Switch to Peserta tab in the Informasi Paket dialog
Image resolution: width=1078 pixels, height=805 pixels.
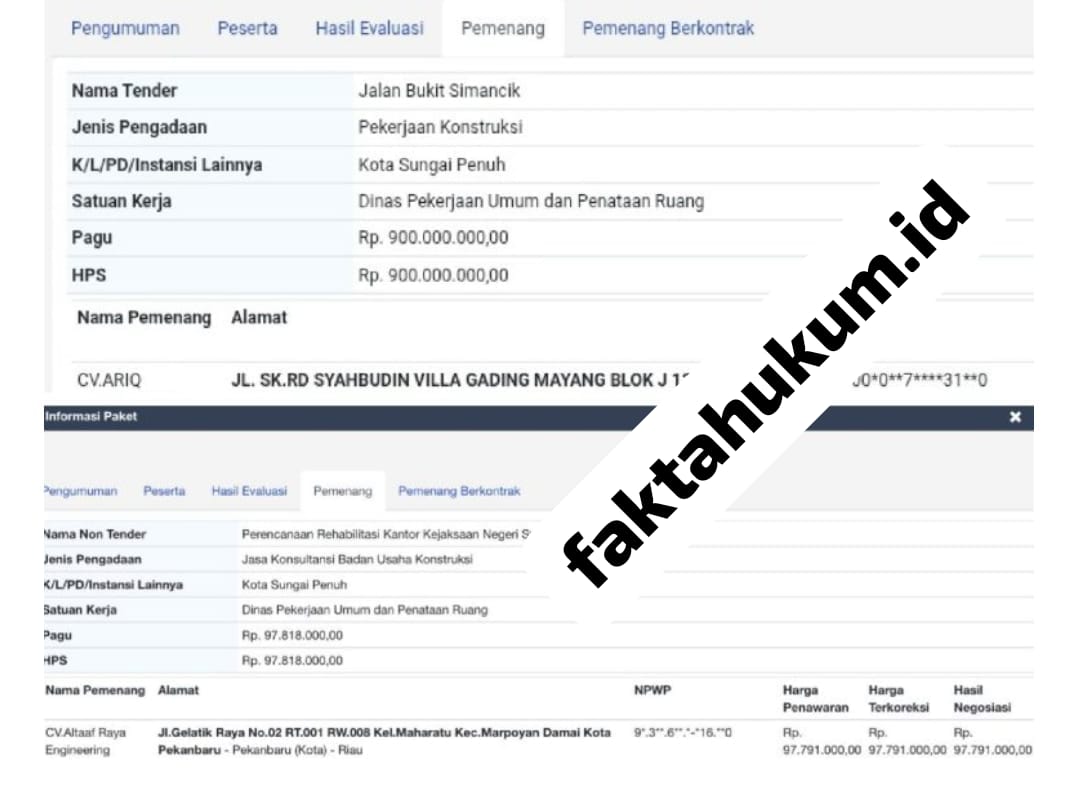pyautogui.click(x=164, y=491)
